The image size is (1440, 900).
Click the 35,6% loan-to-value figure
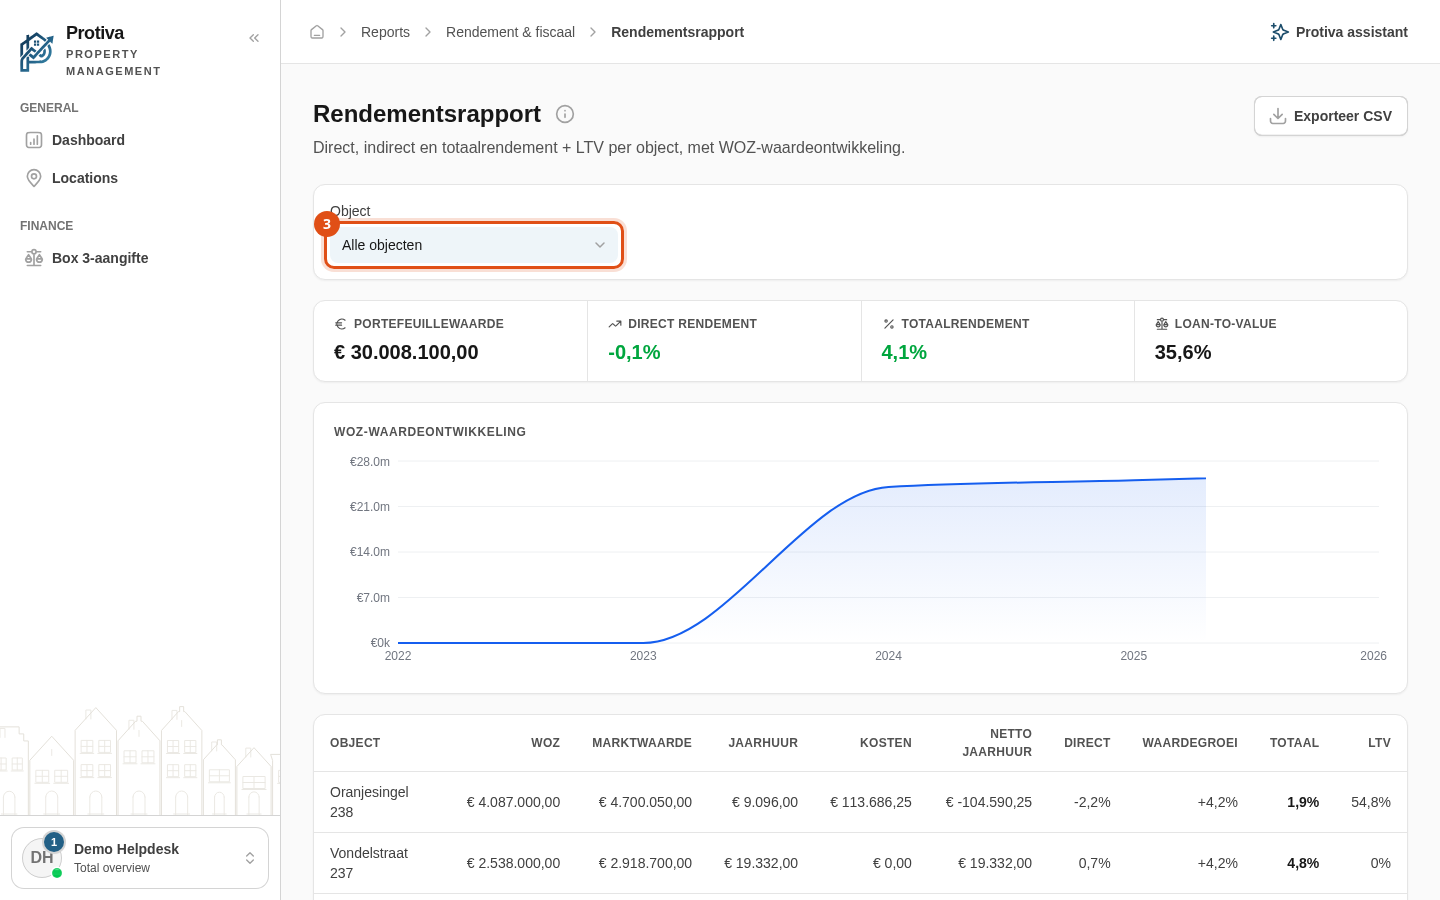tap(1183, 352)
